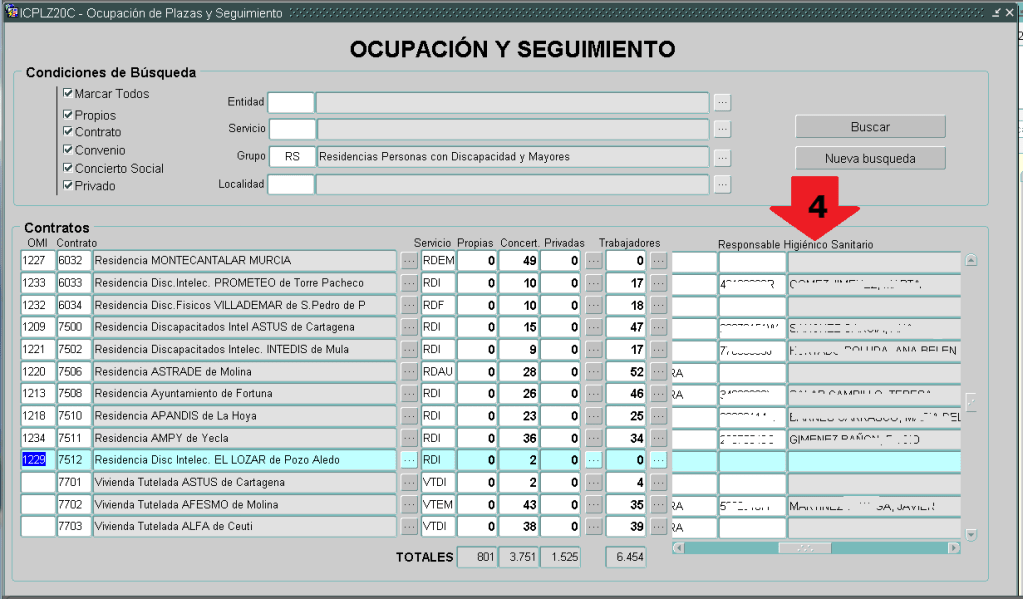Open lookup button next to Grupo field
Screen dimensions: 1023x599
coord(722,157)
